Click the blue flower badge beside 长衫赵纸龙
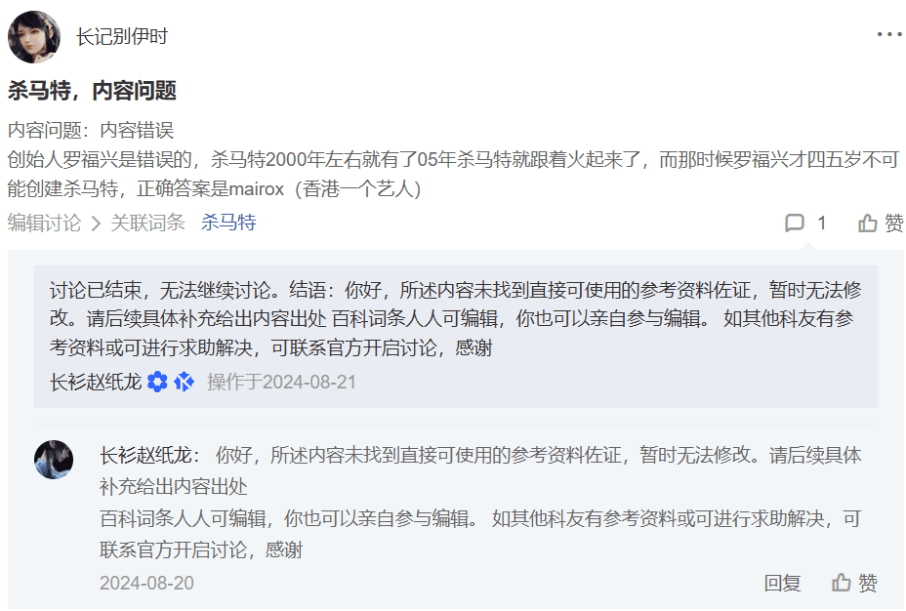 (157, 382)
